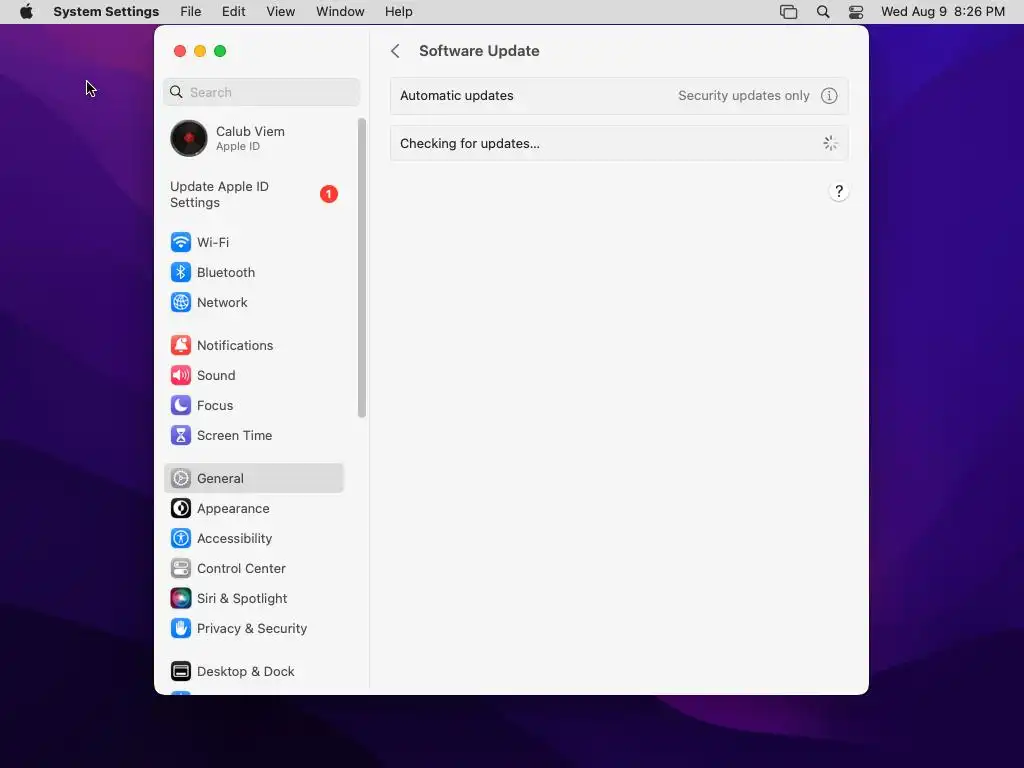The height and width of the screenshot is (768, 1024).
Task: Open Appearance icon in sidebar
Action: tap(181, 509)
